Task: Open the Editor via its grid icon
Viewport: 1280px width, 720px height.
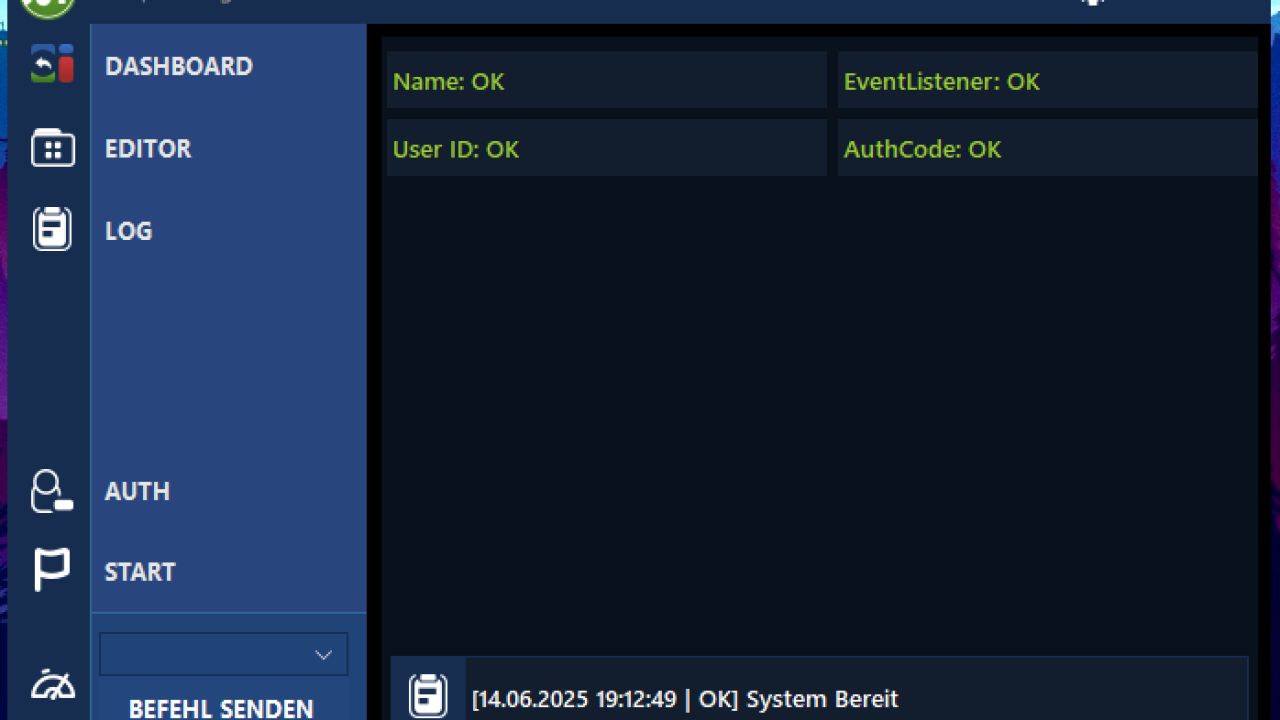Action: pyautogui.click(x=52, y=148)
